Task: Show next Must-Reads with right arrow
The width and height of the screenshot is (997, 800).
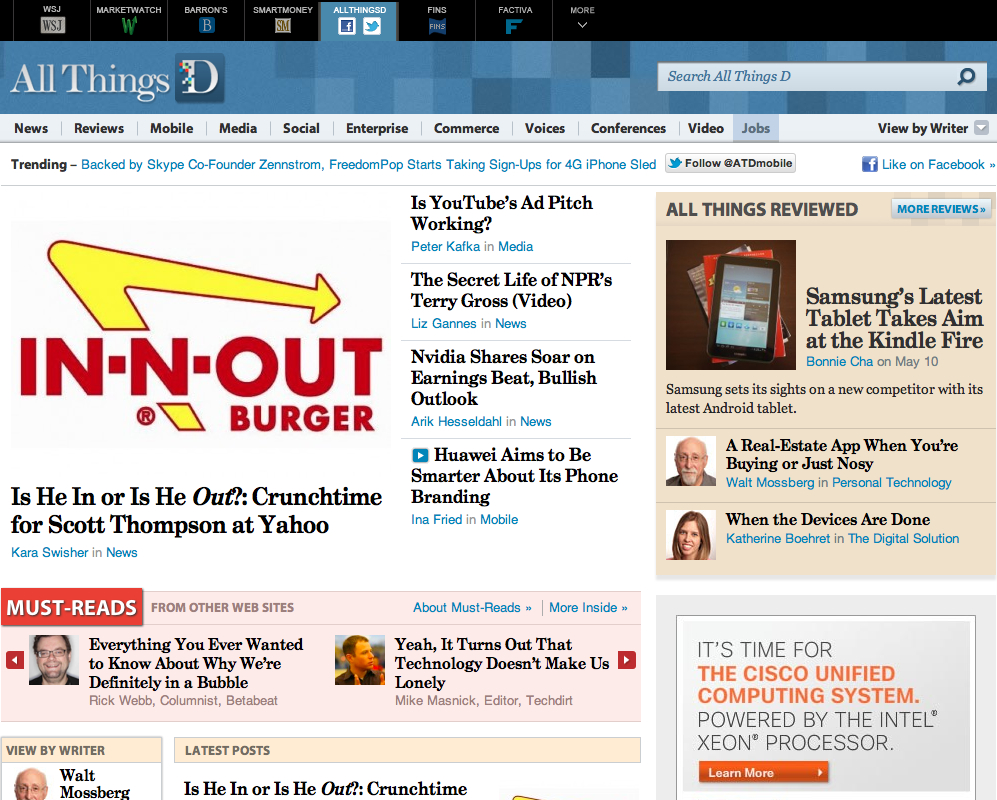Action: point(627,660)
